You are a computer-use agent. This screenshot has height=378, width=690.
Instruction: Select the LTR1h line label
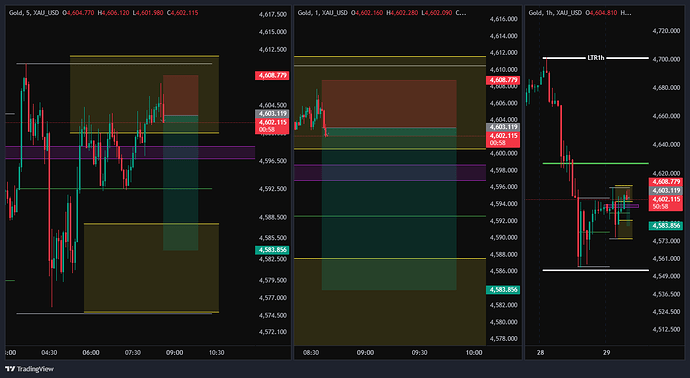click(596, 58)
